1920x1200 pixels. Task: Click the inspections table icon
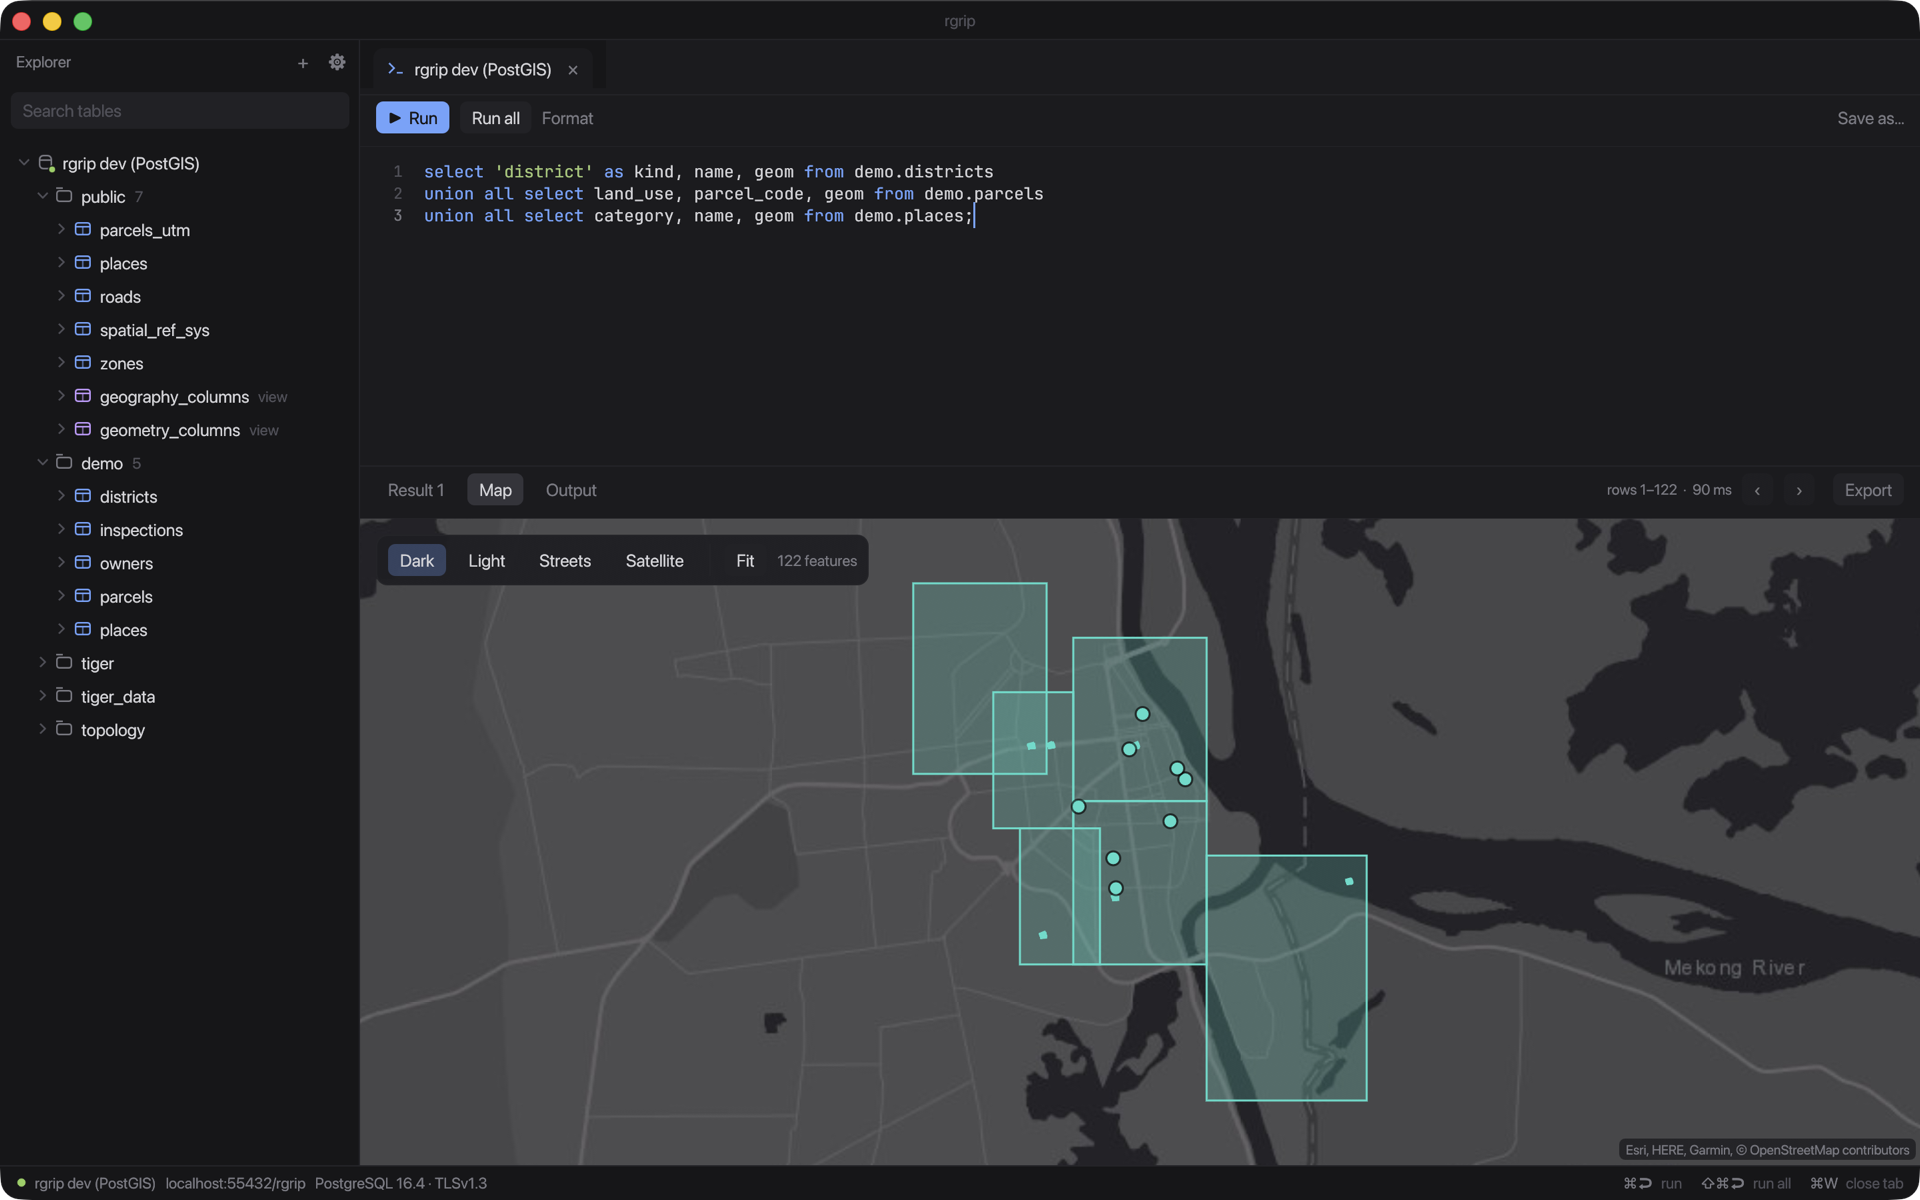[x=83, y=529]
